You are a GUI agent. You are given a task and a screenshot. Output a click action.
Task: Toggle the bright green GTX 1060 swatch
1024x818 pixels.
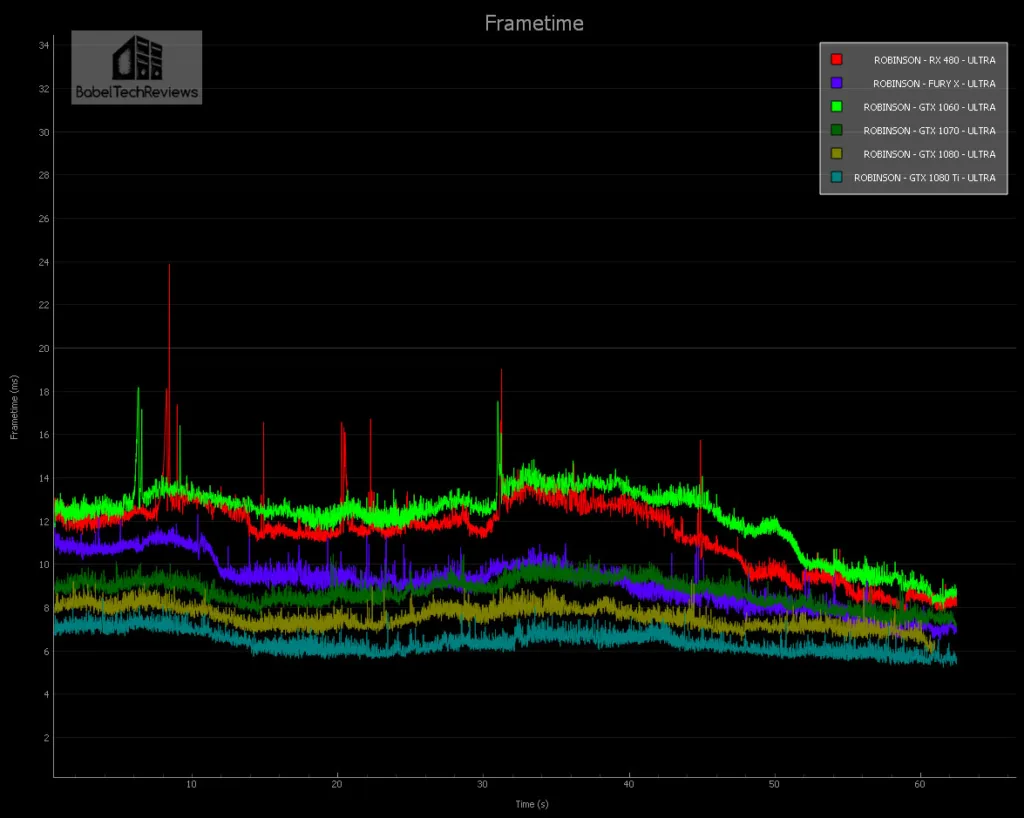point(837,107)
